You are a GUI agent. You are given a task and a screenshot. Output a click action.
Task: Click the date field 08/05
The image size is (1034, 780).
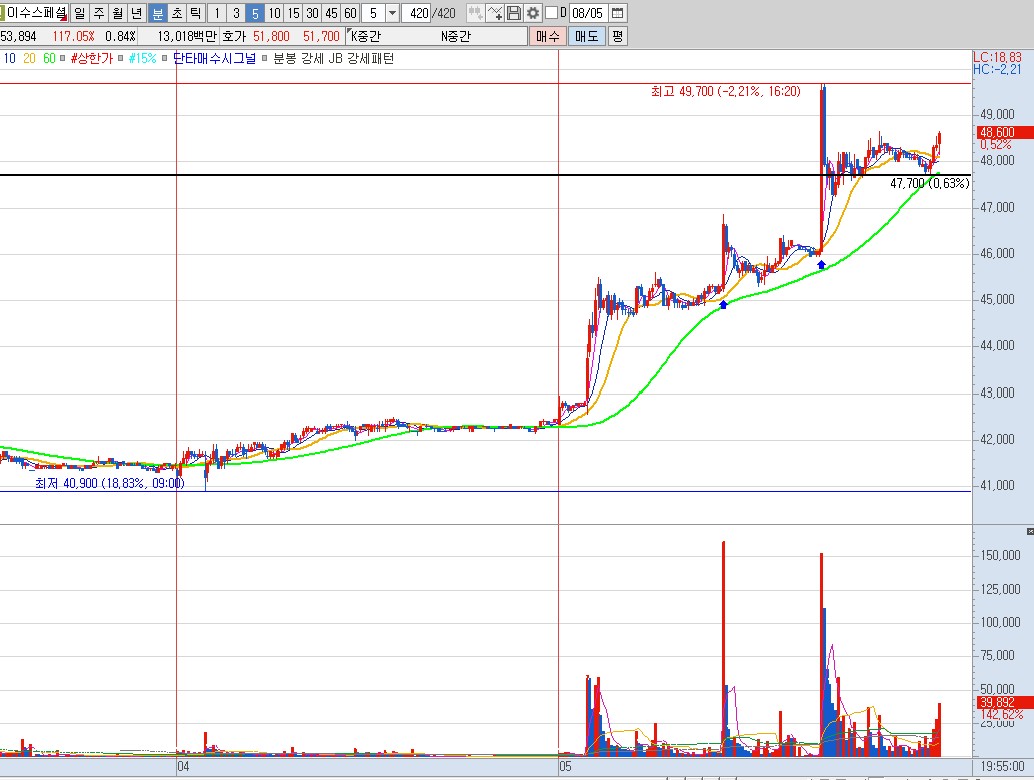point(588,13)
